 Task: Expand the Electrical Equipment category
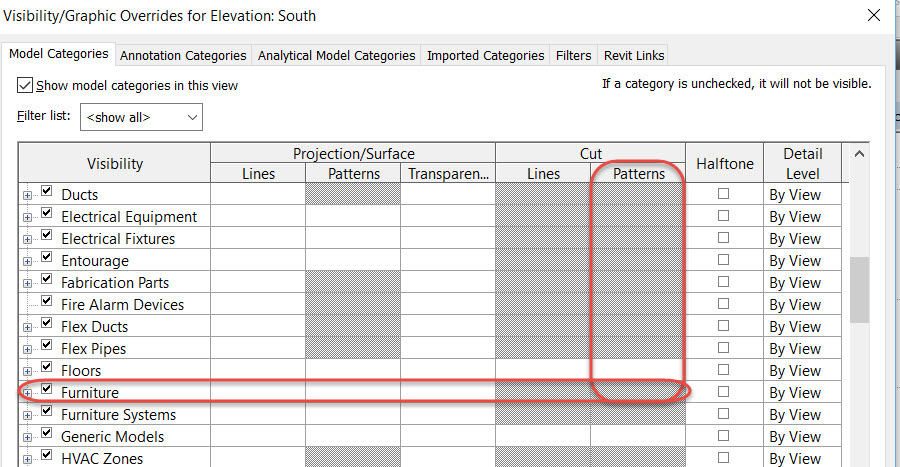click(x=27, y=217)
